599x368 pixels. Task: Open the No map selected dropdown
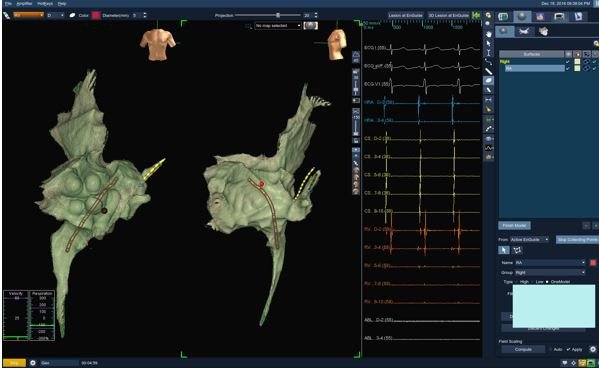pyautogui.click(x=278, y=26)
